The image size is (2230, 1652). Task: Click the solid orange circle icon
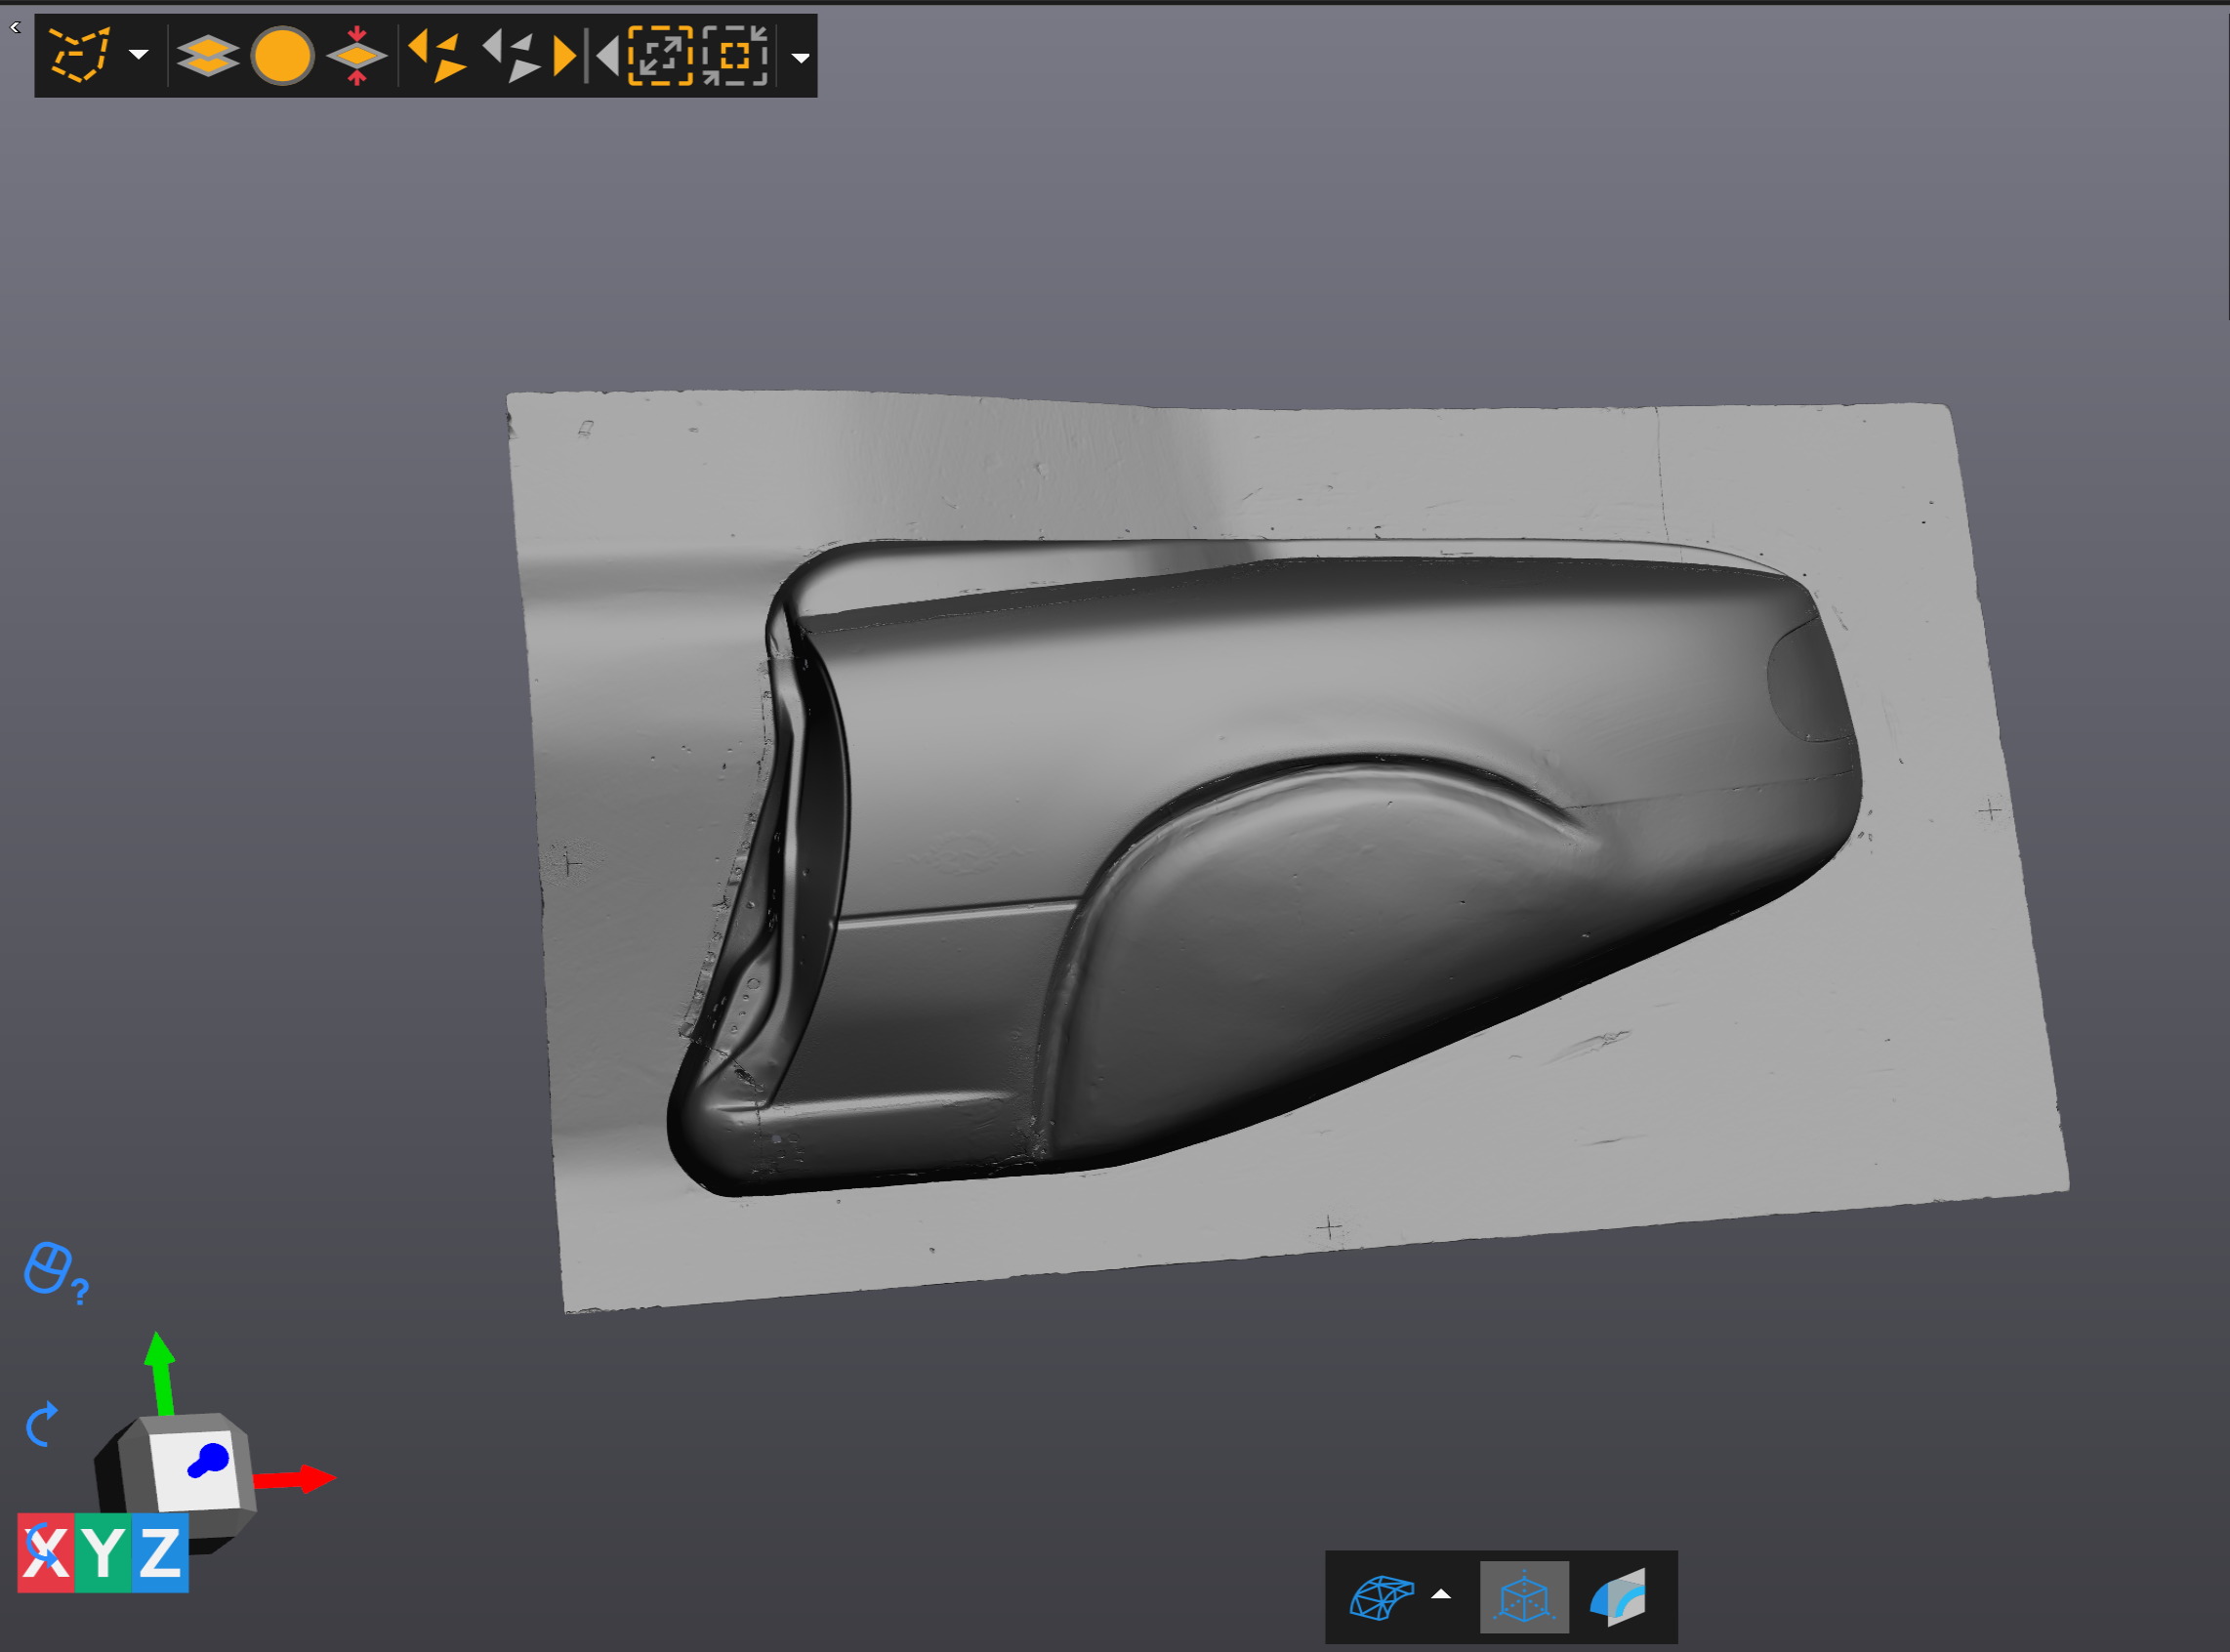coord(283,56)
